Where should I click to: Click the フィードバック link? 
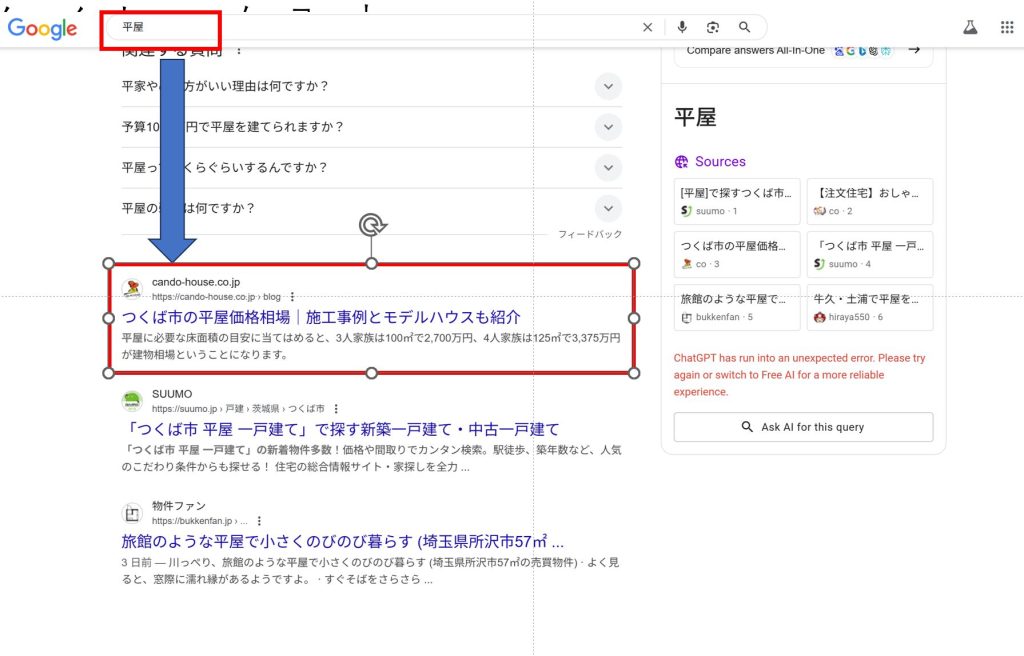pyautogui.click(x=590, y=234)
